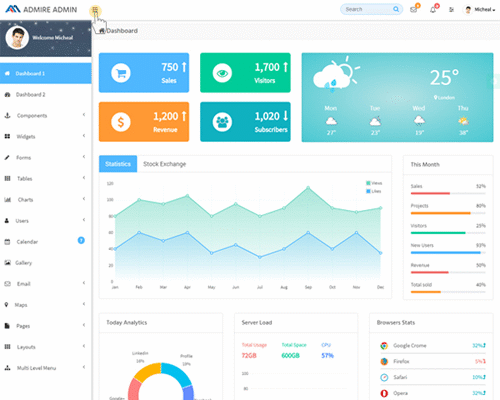Click the Likes legend marker
Screen dimensions: 500x400
[x=368, y=191]
